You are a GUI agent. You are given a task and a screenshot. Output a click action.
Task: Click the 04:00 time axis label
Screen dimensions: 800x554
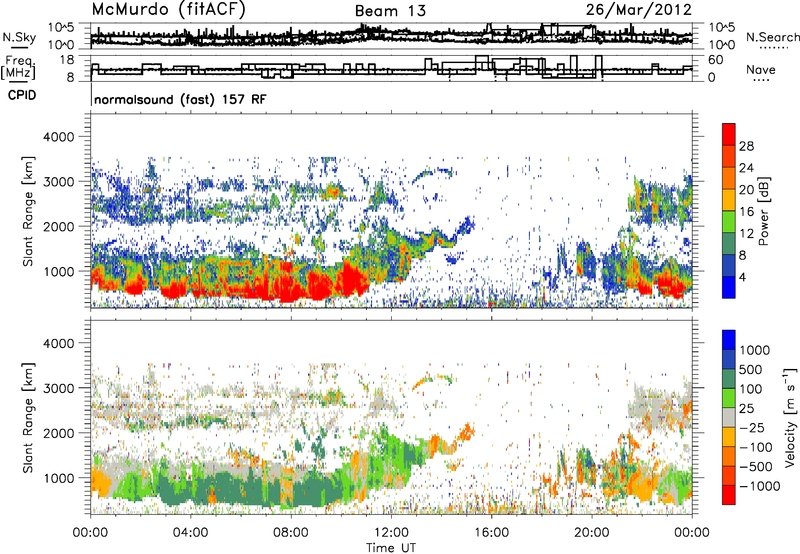pyautogui.click(x=190, y=533)
